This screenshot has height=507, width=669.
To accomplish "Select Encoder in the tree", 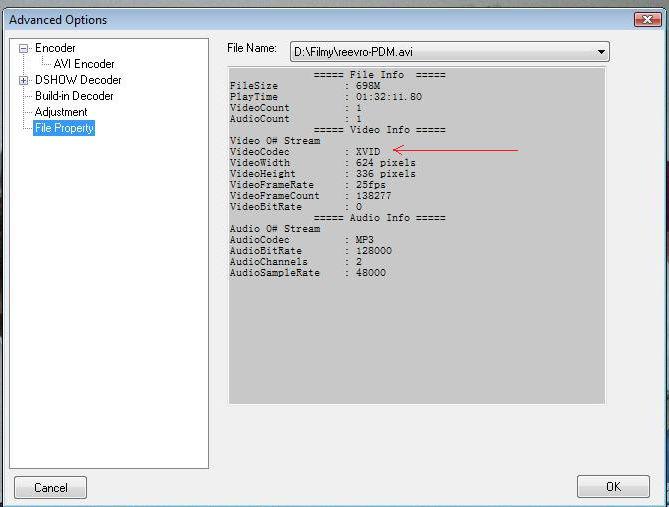I will (x=55, y=48).
